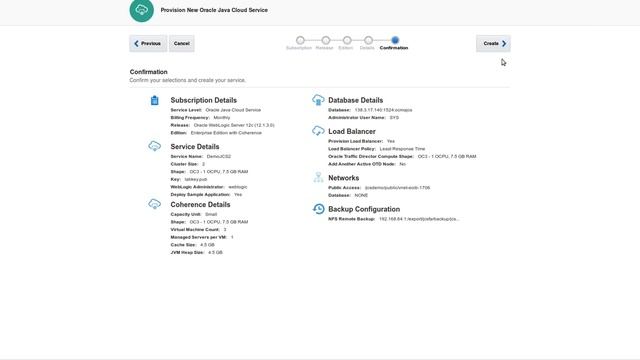Click the 'JVM Heap Size' row
The width and height of the screenshot is (640, 360).
(x=197, y=253)
